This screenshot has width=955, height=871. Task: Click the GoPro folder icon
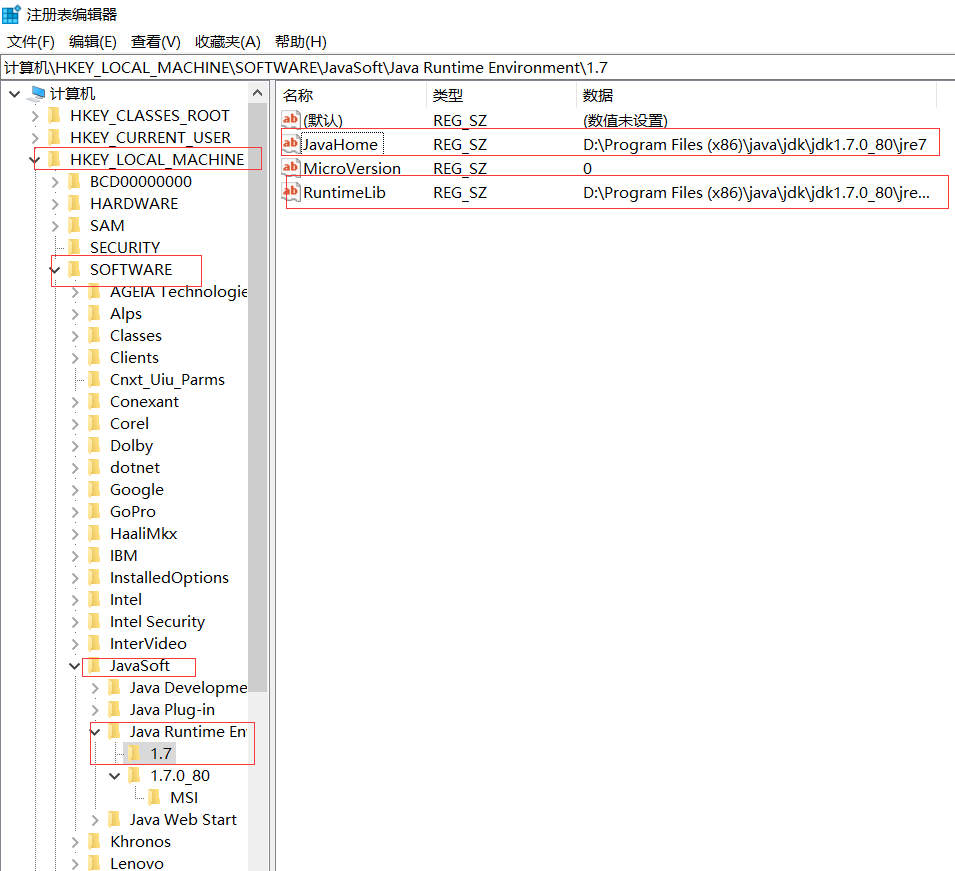coord(94,511)
